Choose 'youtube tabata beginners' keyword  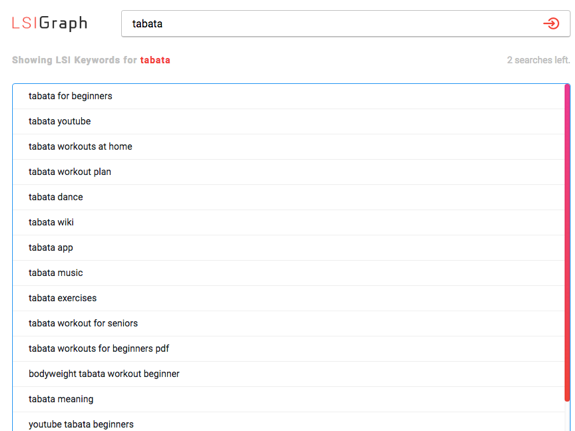point(289,422)
